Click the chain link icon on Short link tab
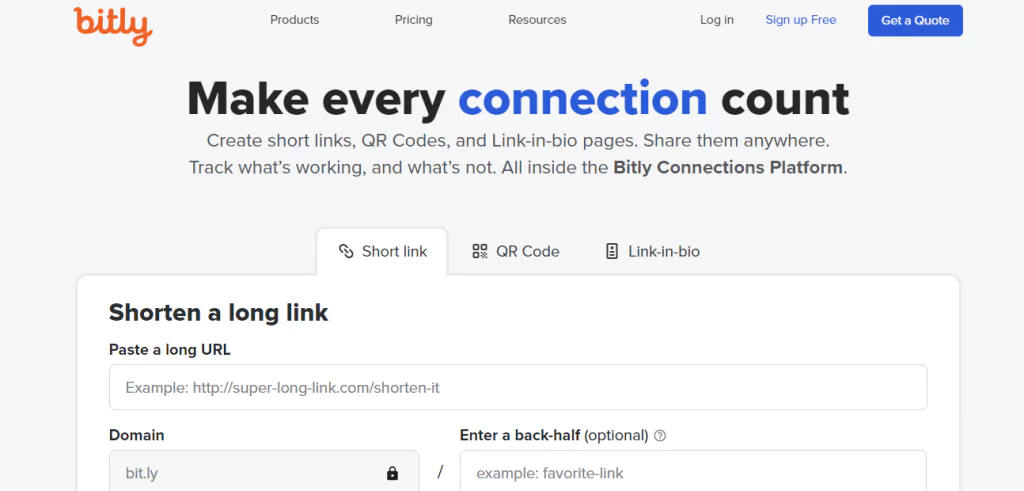 [346, 251]
